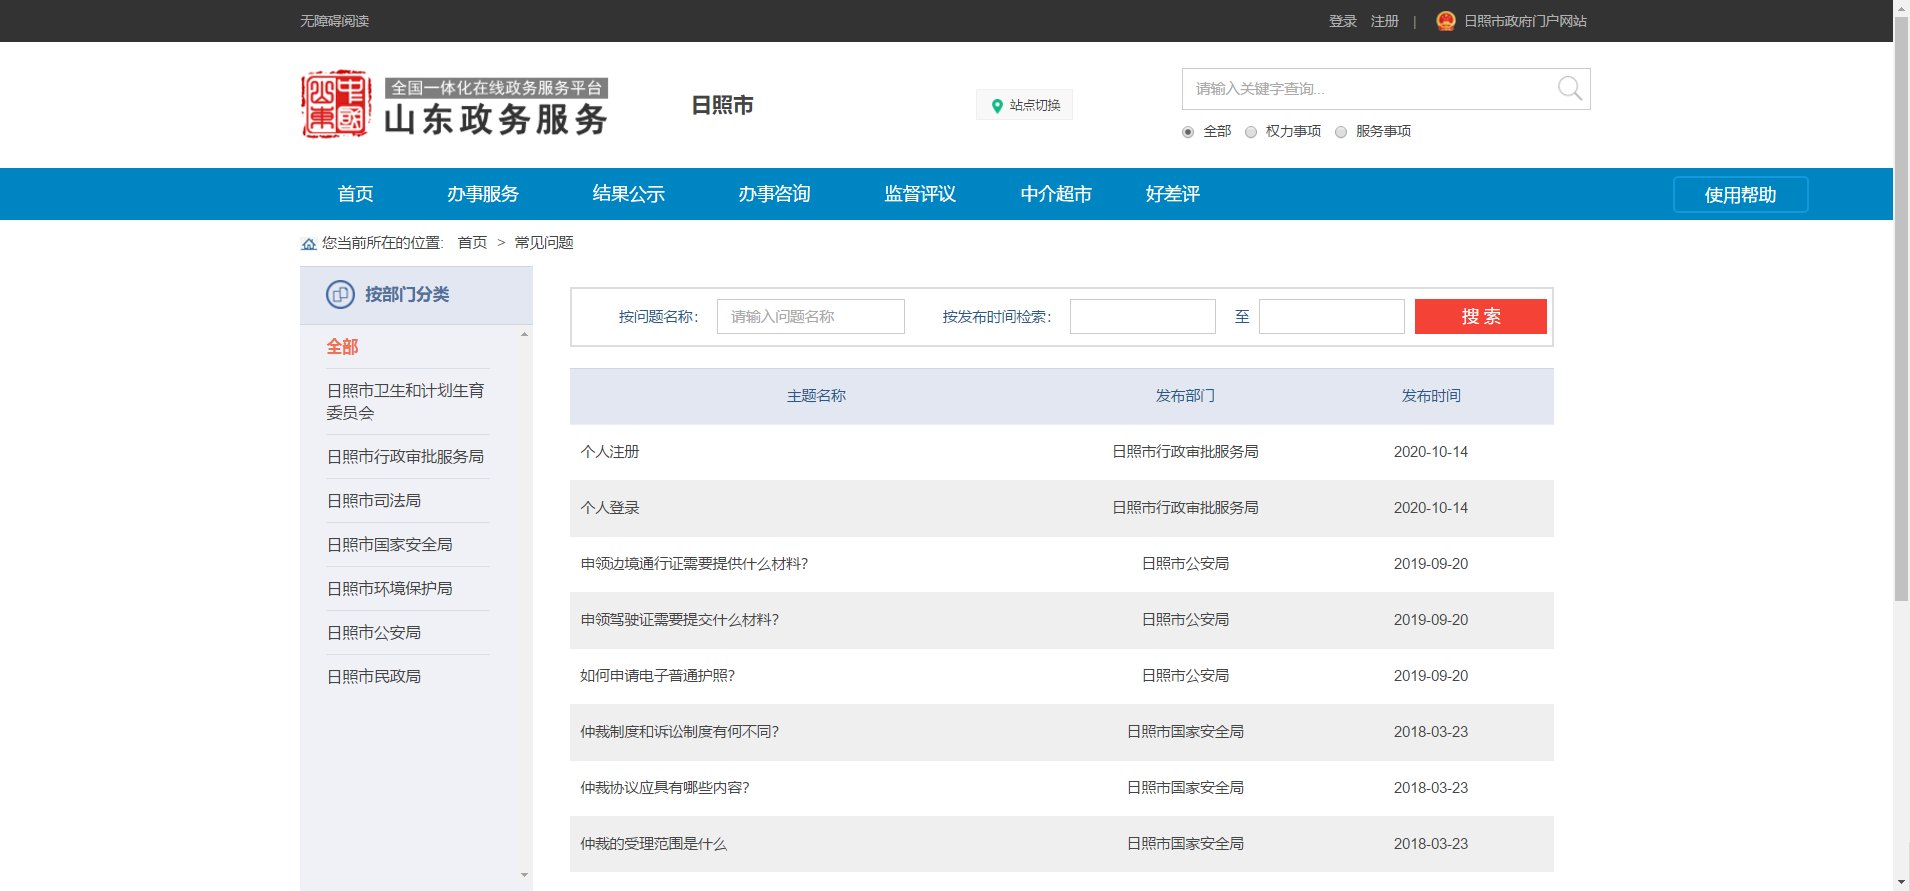Click the 按部门分类 category icon

(340, 295)
